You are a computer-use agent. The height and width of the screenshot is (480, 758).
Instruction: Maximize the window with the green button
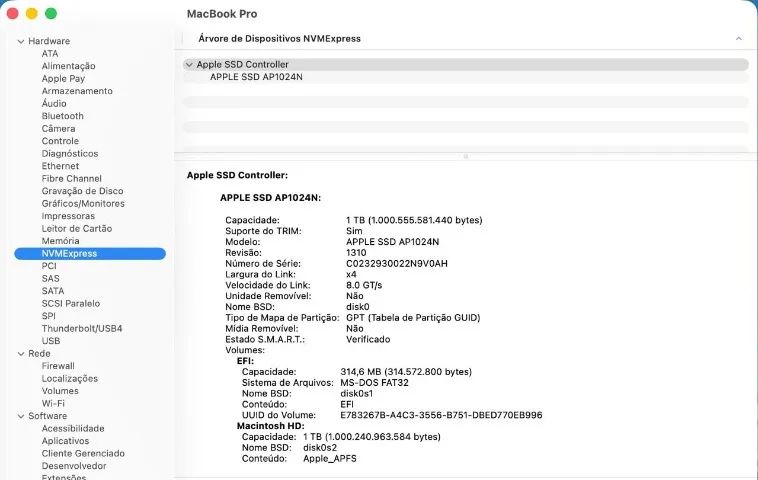[x=51, y=14]
